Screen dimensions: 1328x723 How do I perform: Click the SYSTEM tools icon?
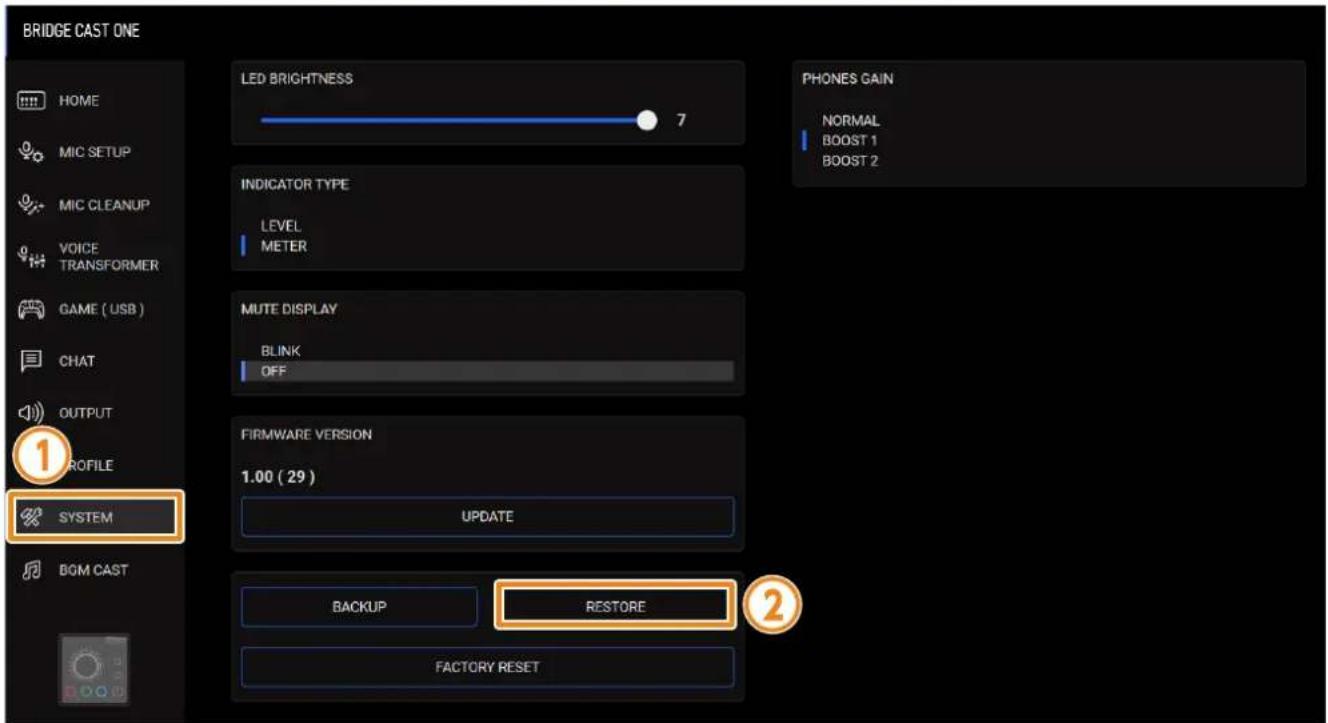pos(30,517)
